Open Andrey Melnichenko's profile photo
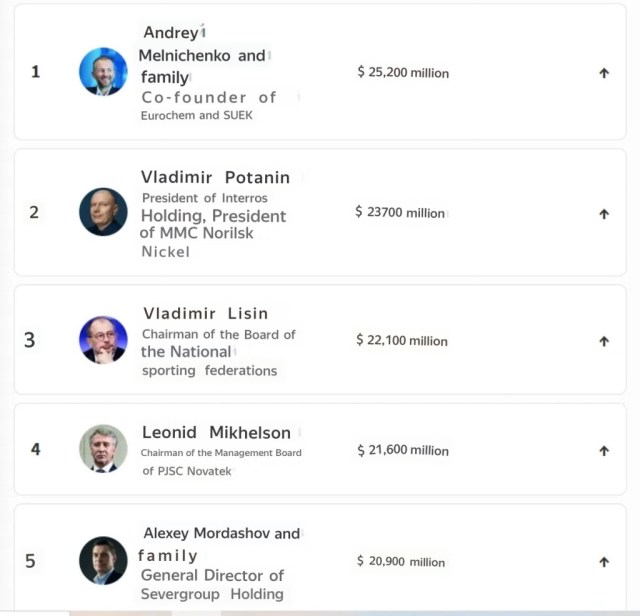Image resolution: width=640 pixels, height=616 pixels. [x=103, y=72]
